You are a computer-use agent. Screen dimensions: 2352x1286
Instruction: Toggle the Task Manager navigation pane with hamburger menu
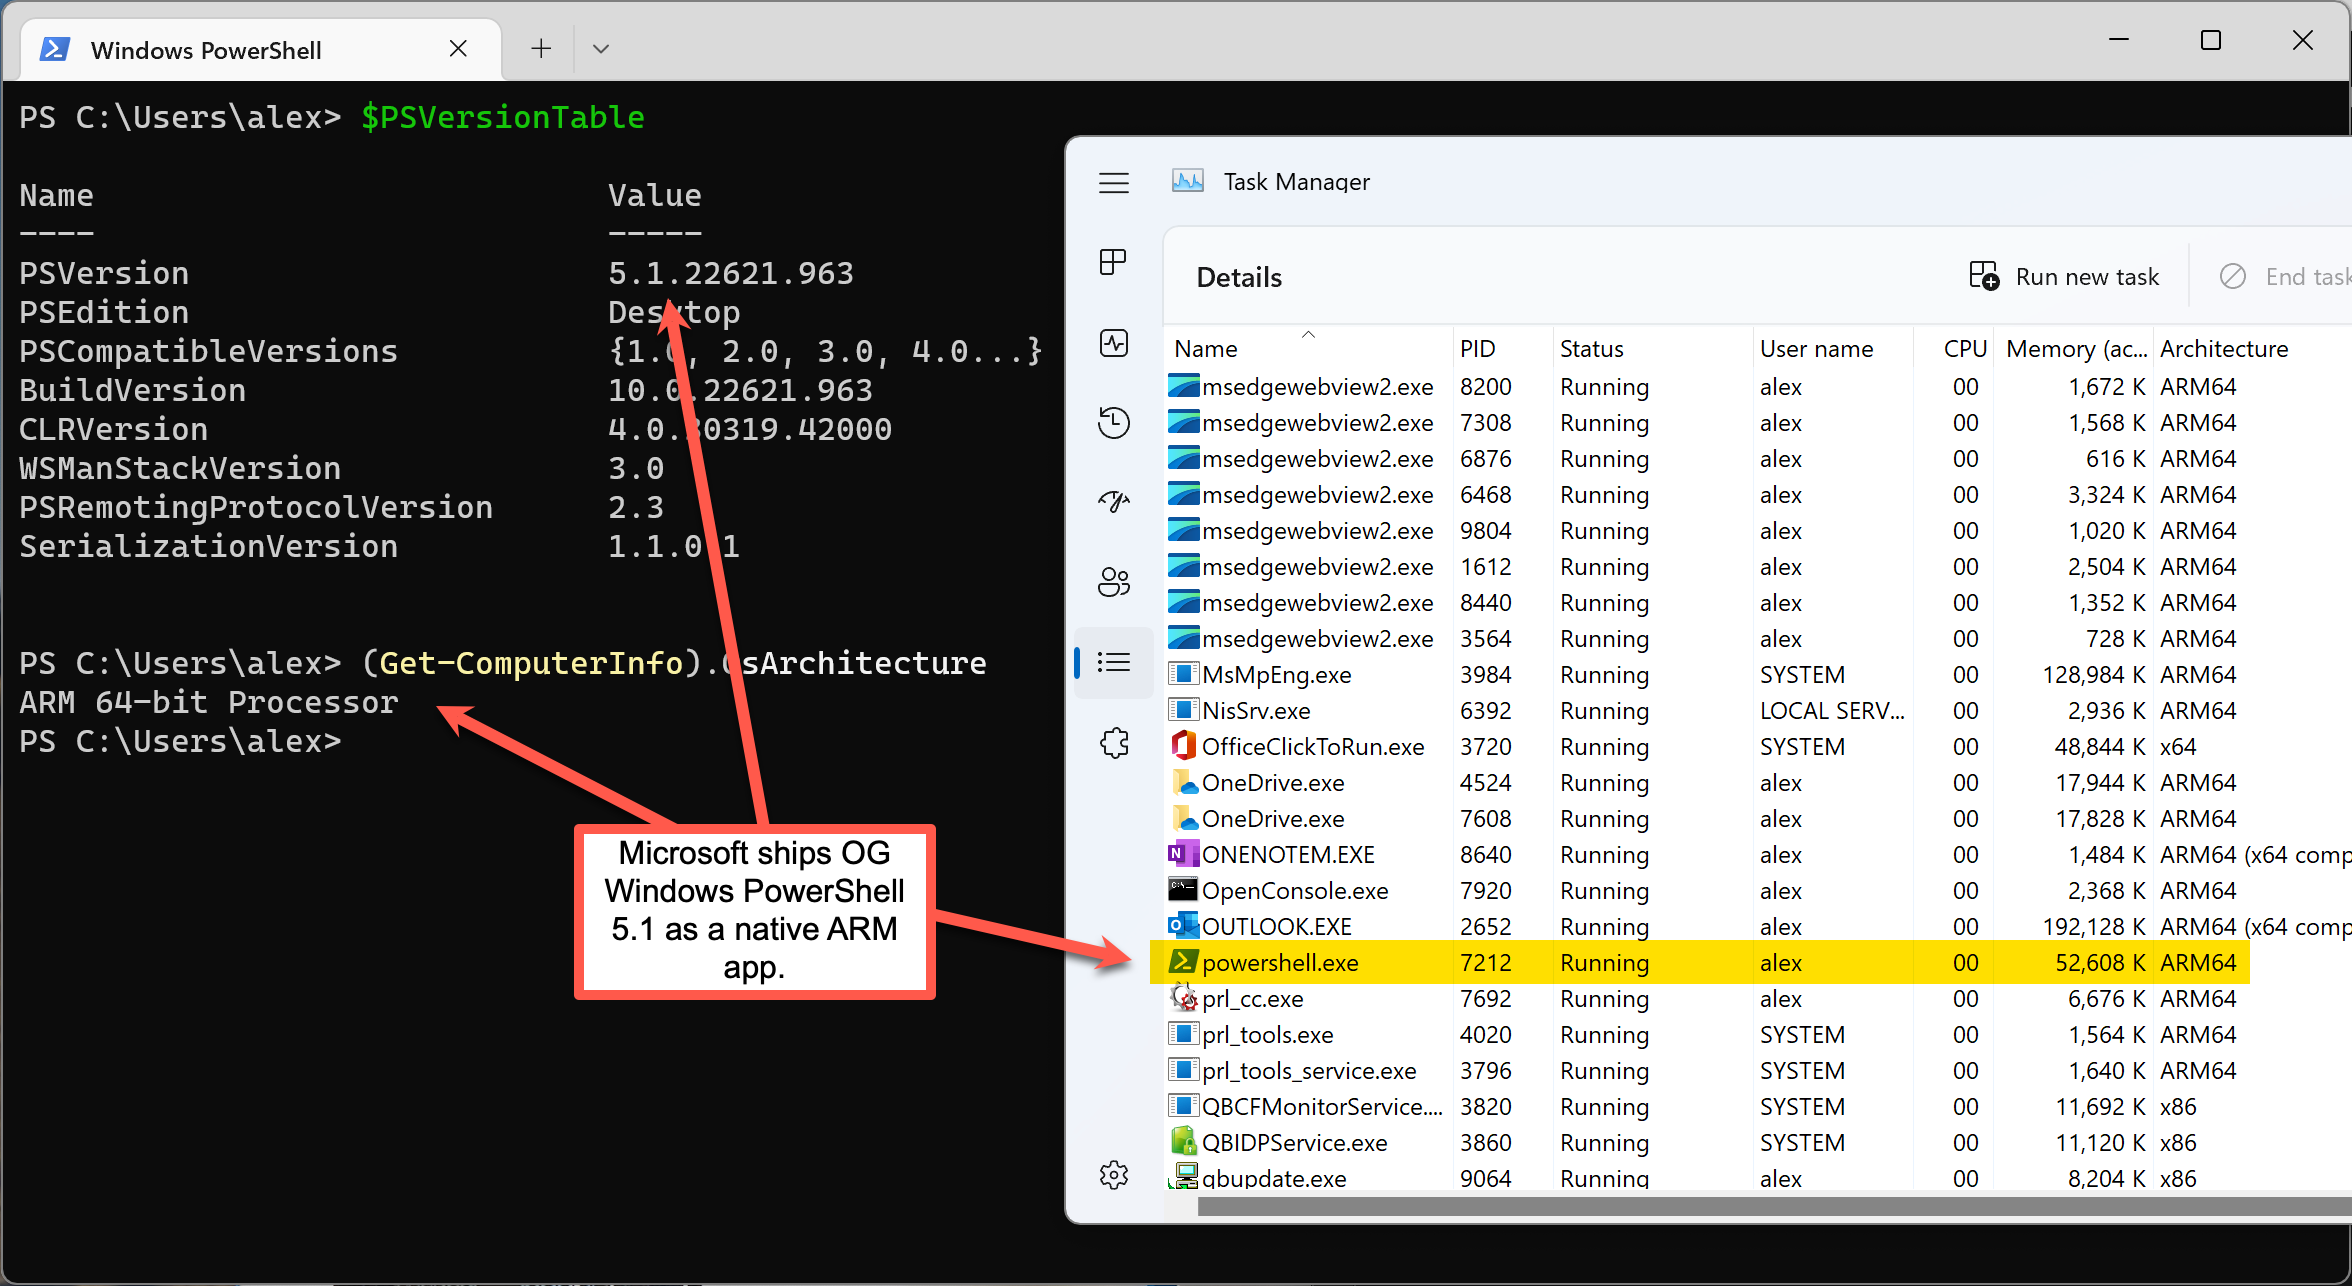(1114, 183)
